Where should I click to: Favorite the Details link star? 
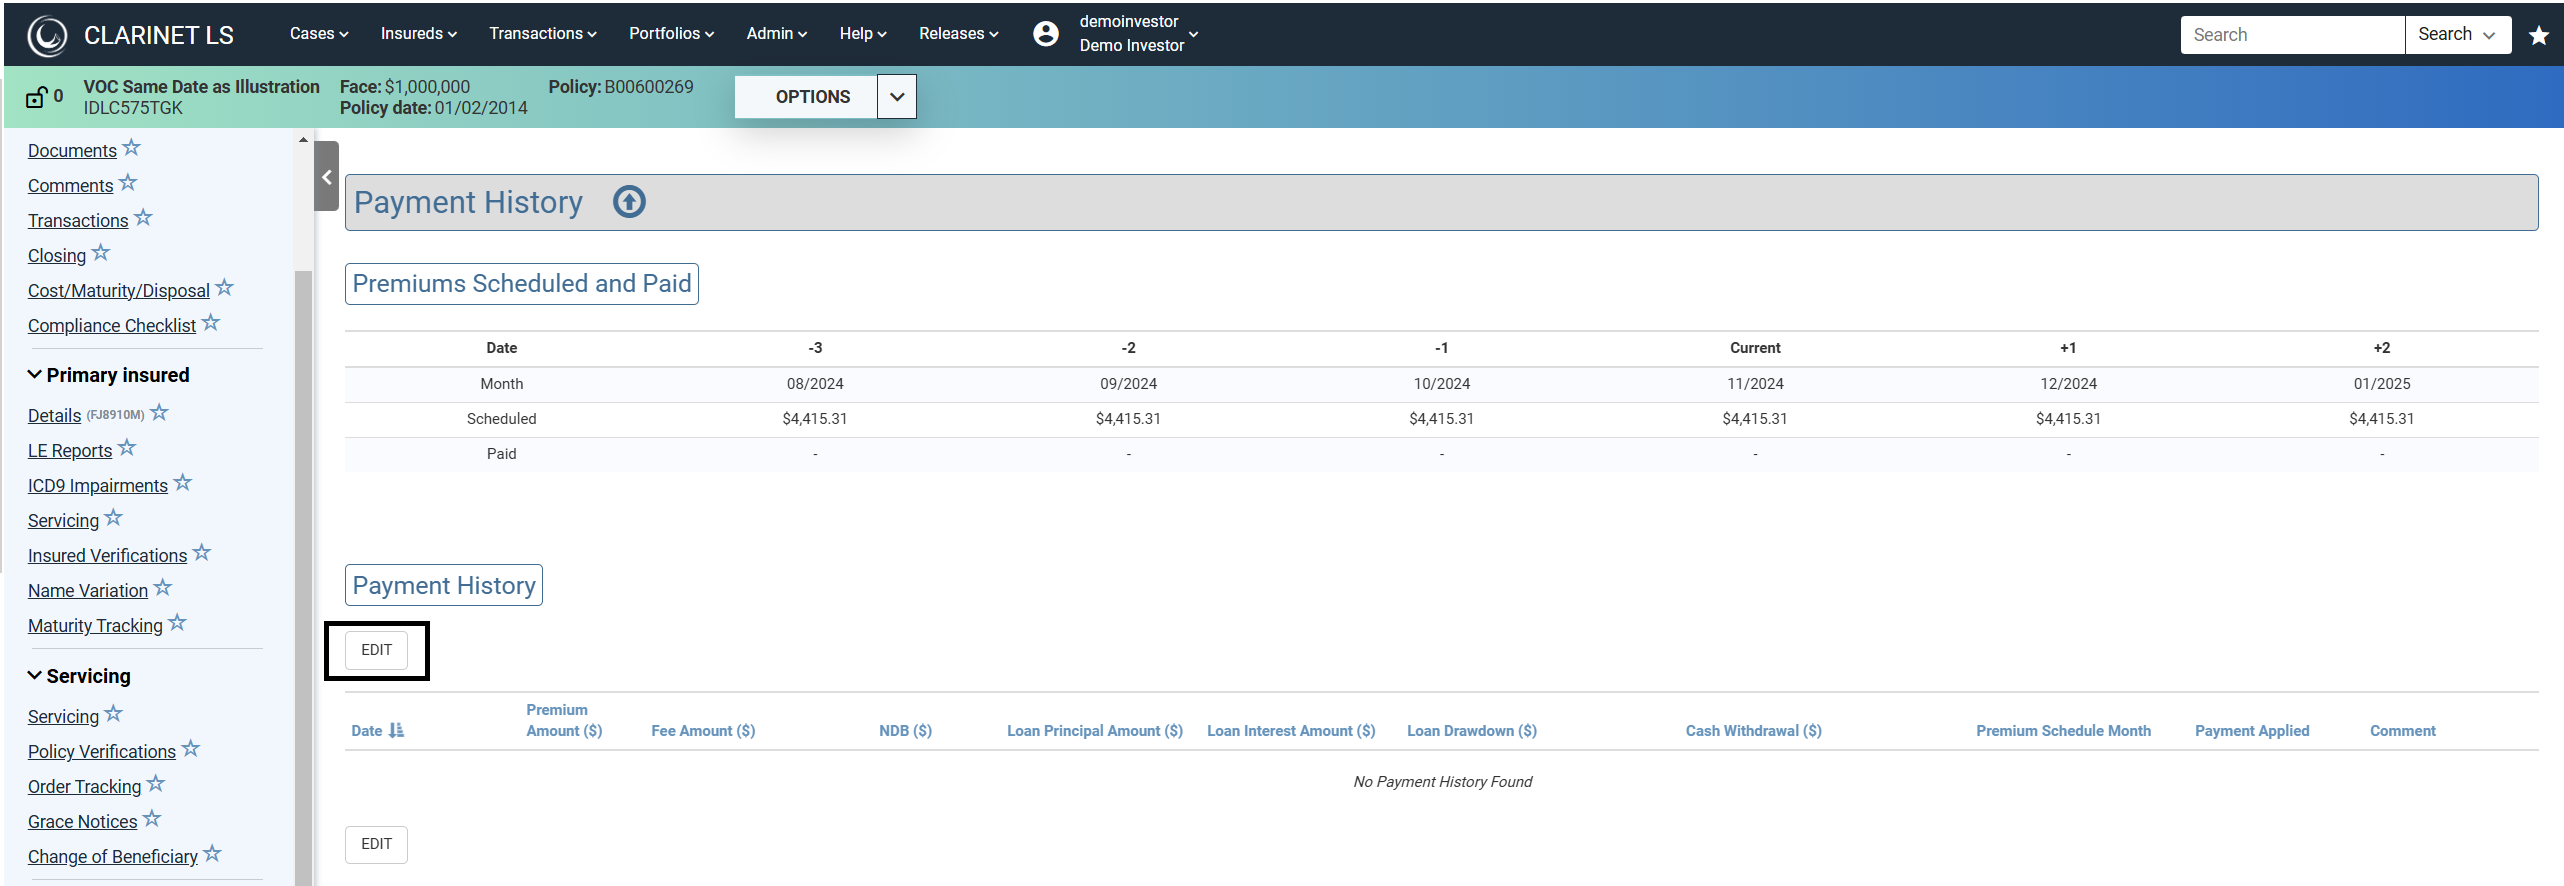coord(159,413)
